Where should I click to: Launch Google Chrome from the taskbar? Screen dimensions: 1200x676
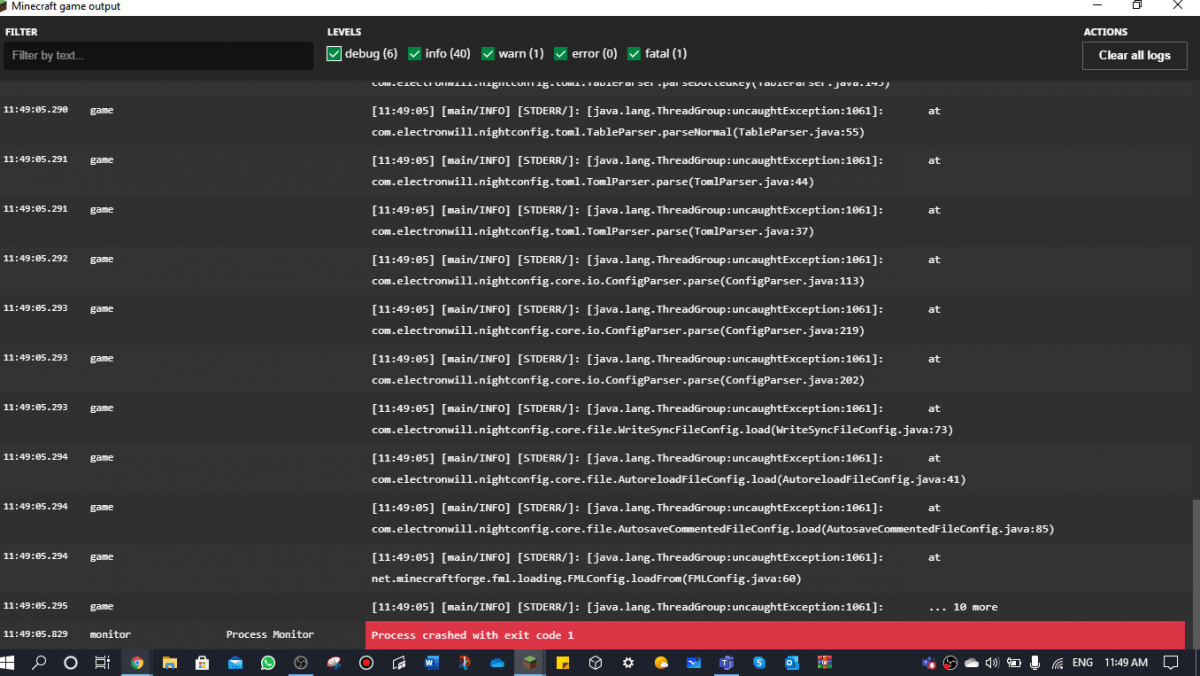137,663
